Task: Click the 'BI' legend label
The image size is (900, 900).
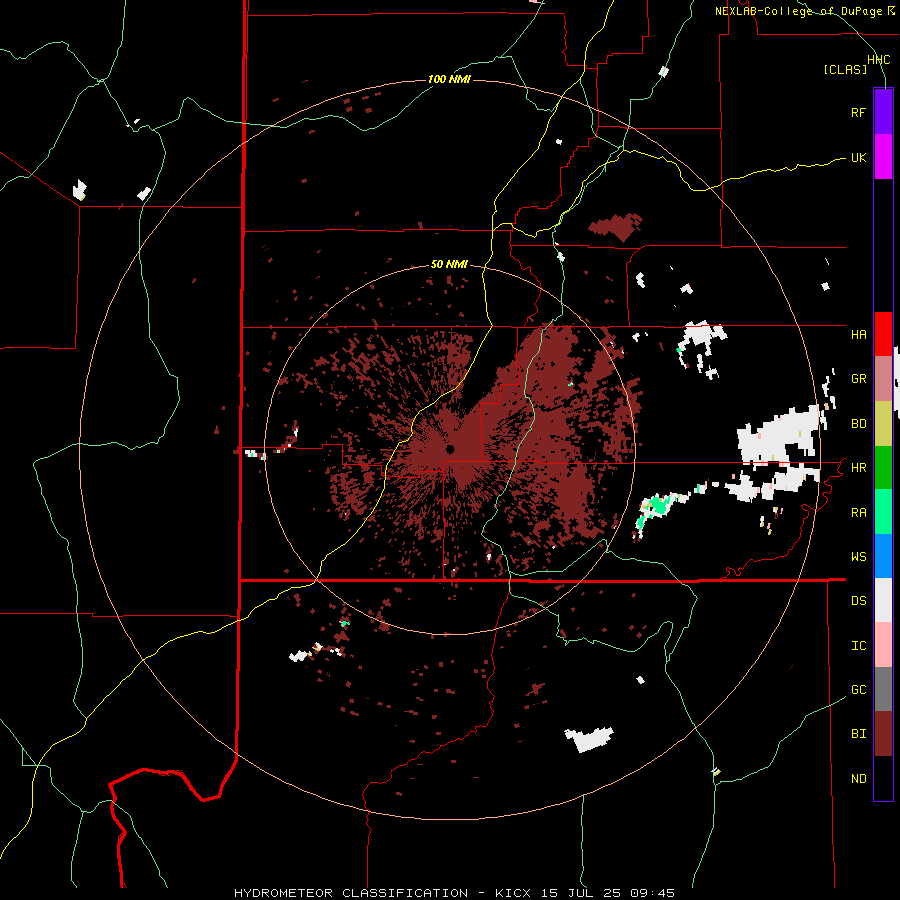Action: [858, 734]
